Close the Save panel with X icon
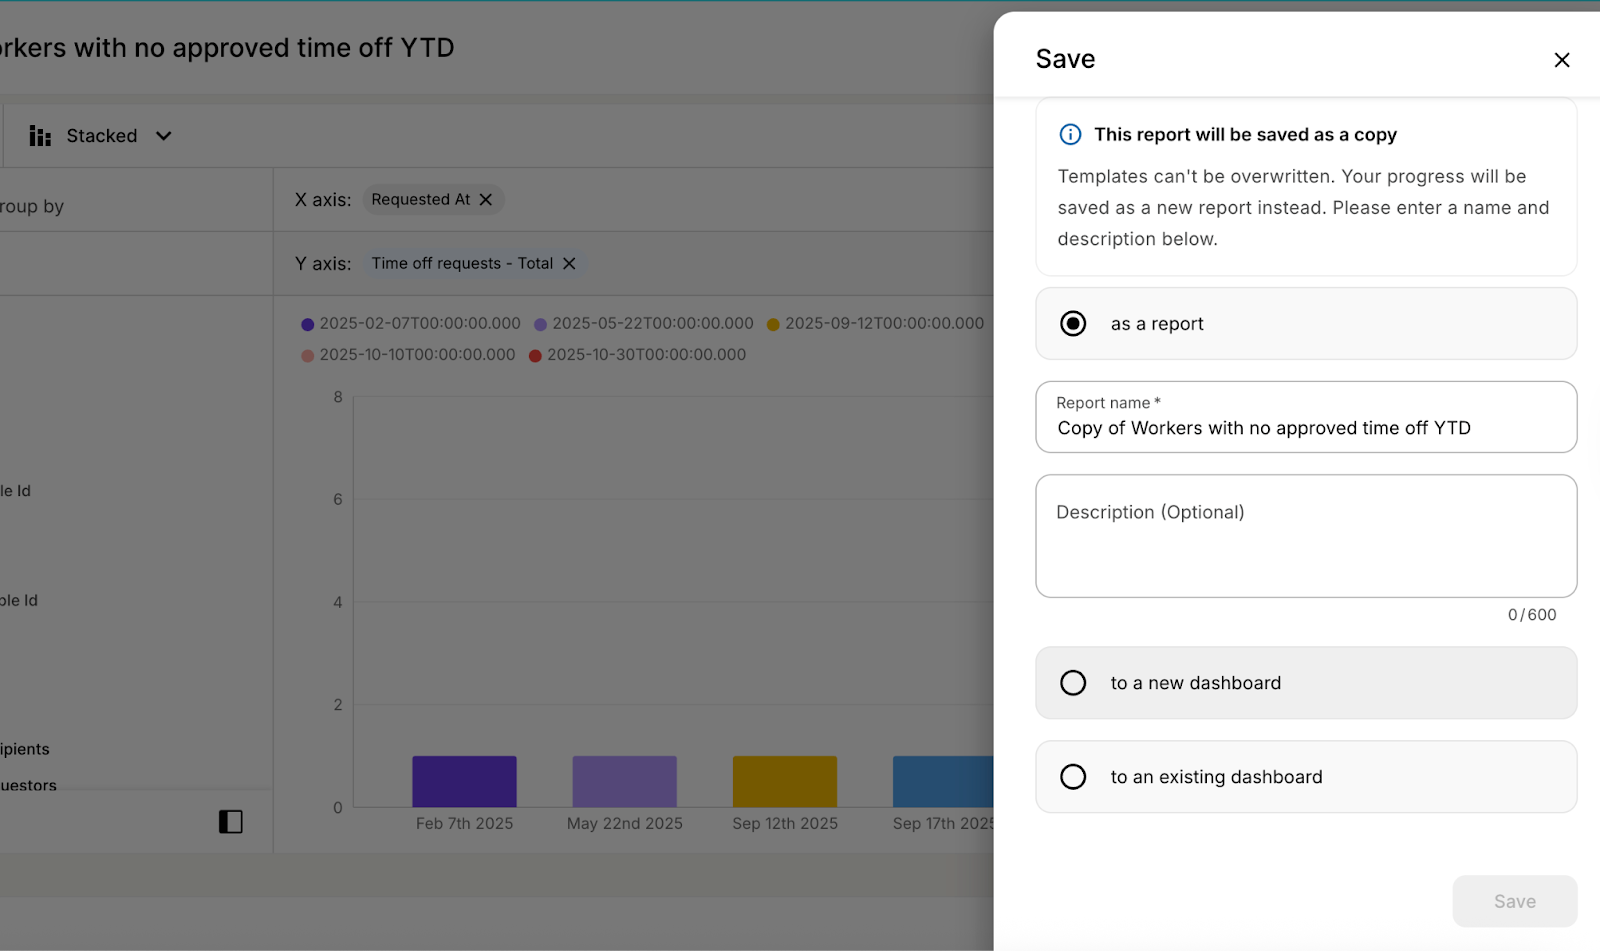 coord(1561,60)
